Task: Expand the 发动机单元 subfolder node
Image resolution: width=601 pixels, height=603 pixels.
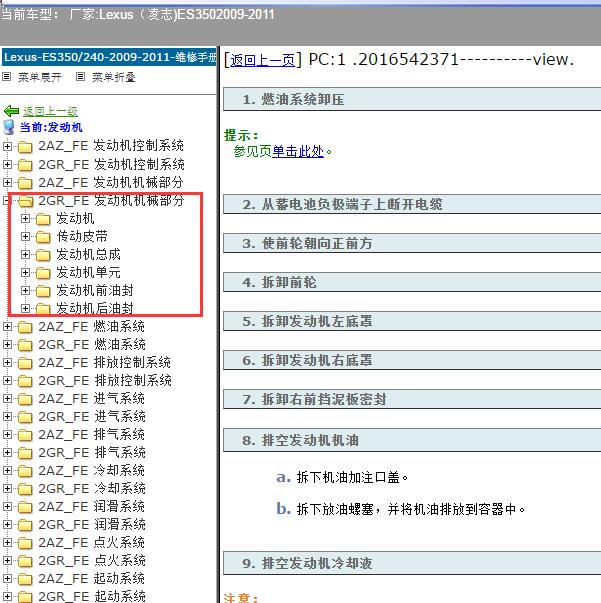Action: point(25,273)
